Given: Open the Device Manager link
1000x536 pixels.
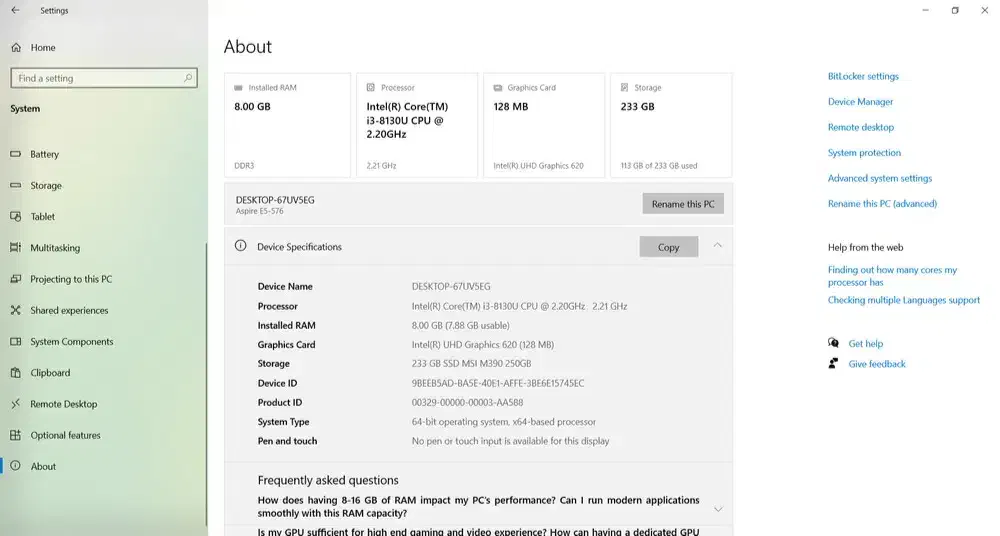Looking at the screenshot, I should coord(860,102).
